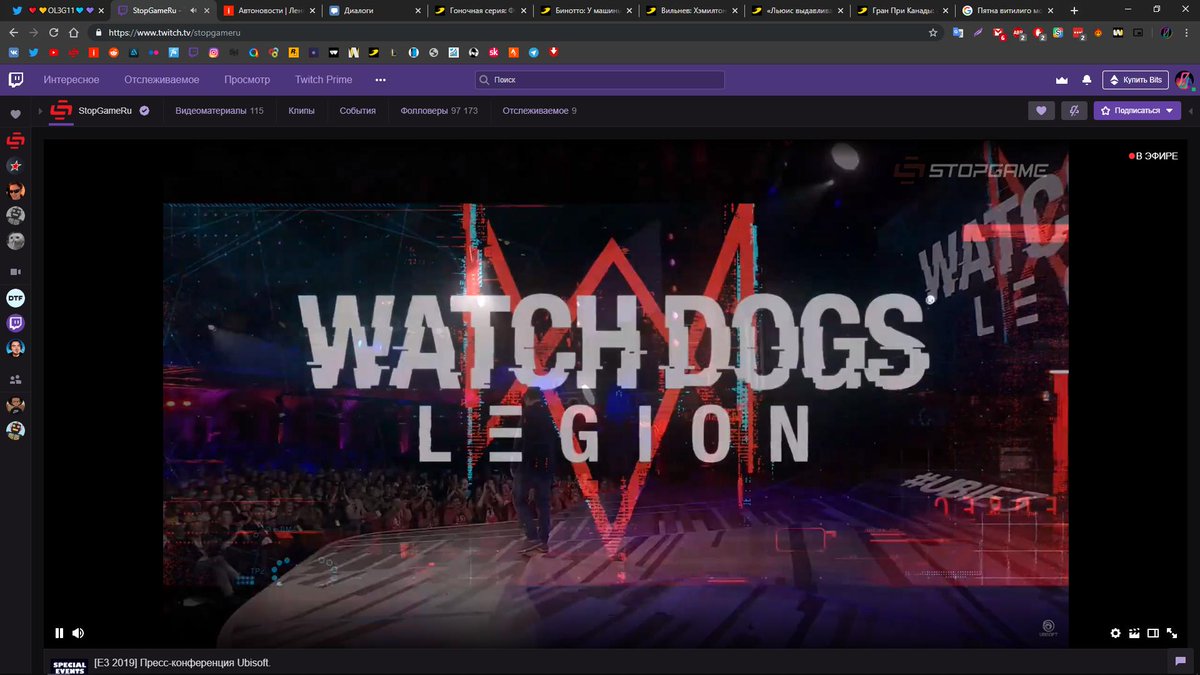
Task: Open the StopGame channel in the sidebar
Action: 15,139
